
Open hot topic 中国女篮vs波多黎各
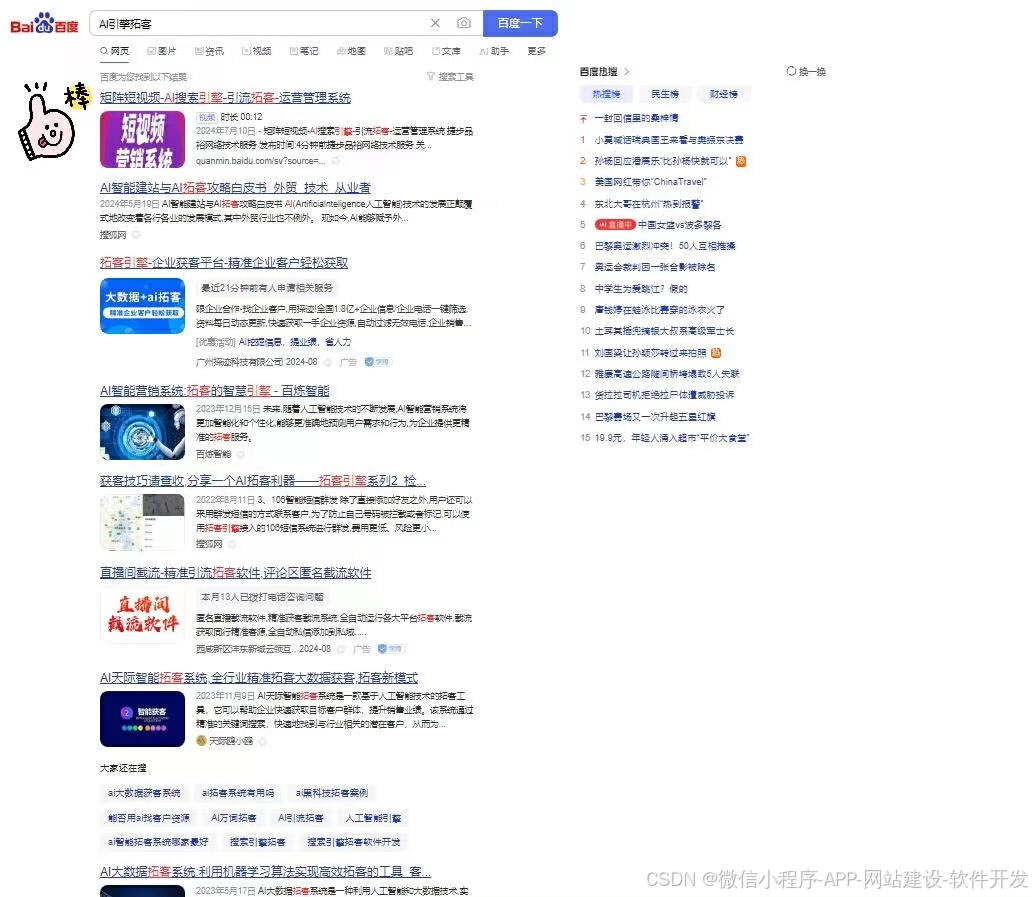point(680,224)
